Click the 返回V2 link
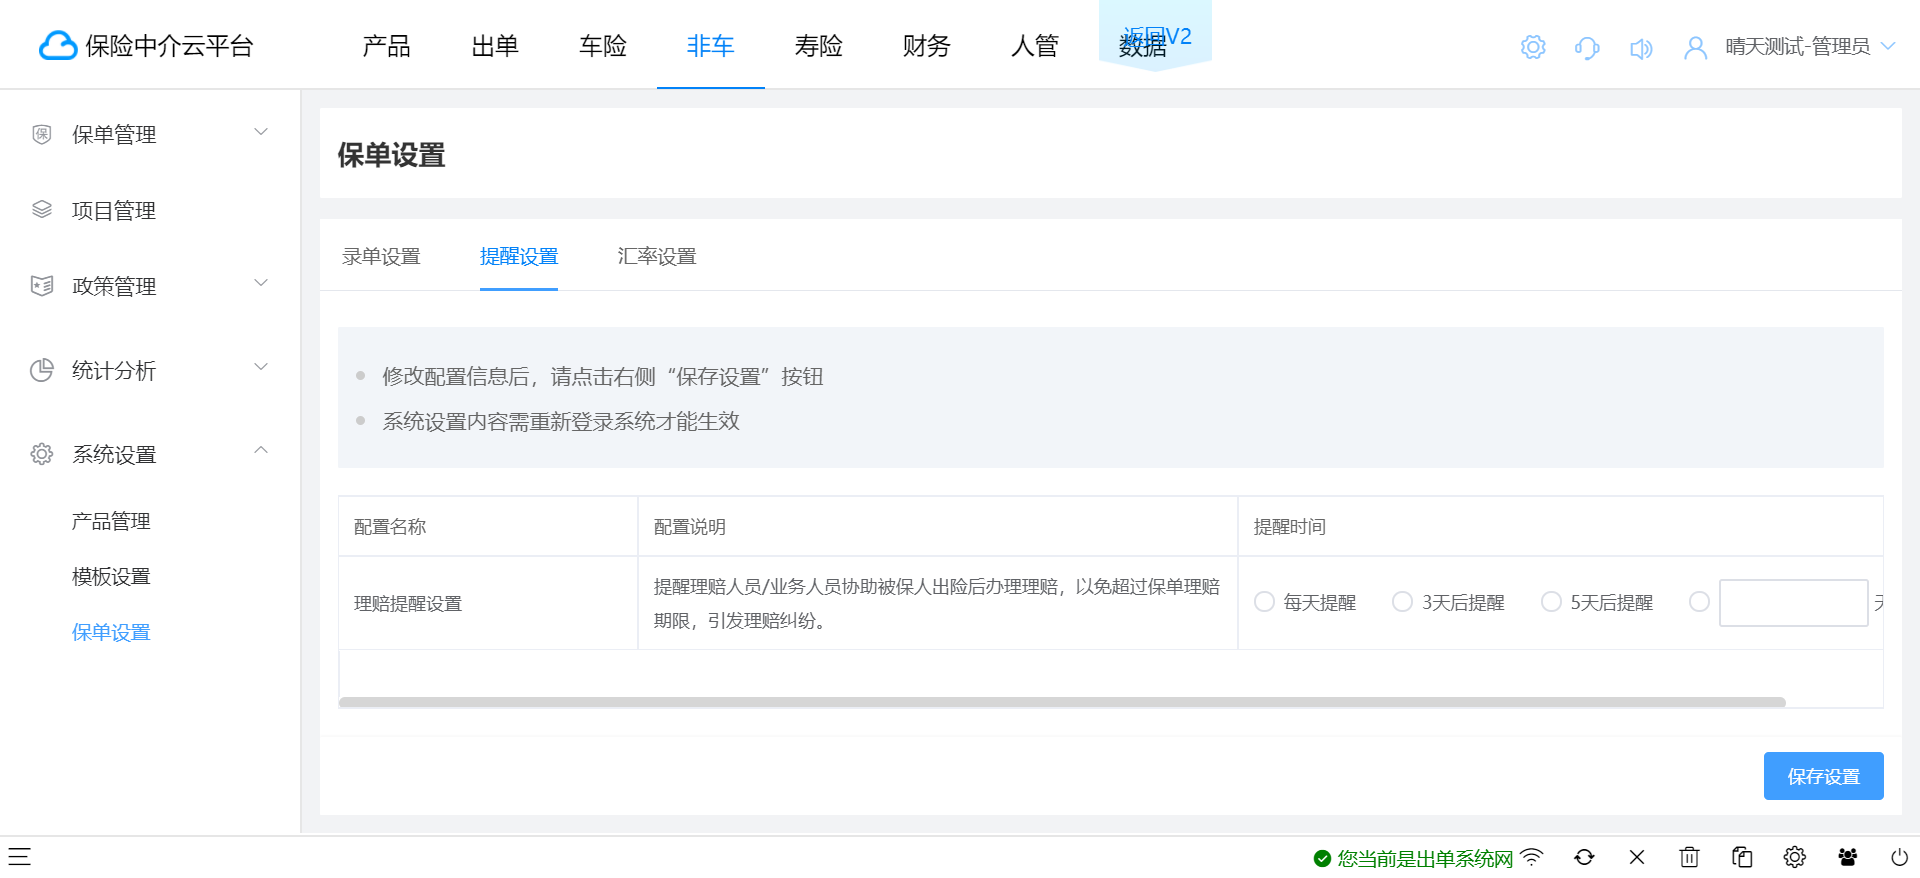1920x878 pixels. coord(1157,36)
